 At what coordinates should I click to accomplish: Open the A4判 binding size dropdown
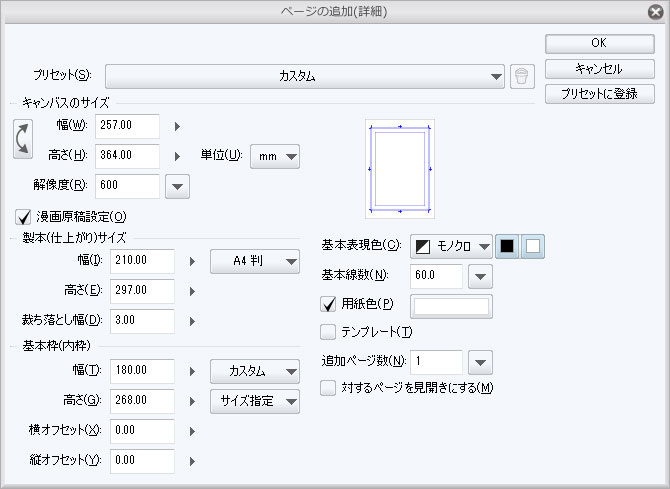(x=255, y=261)
